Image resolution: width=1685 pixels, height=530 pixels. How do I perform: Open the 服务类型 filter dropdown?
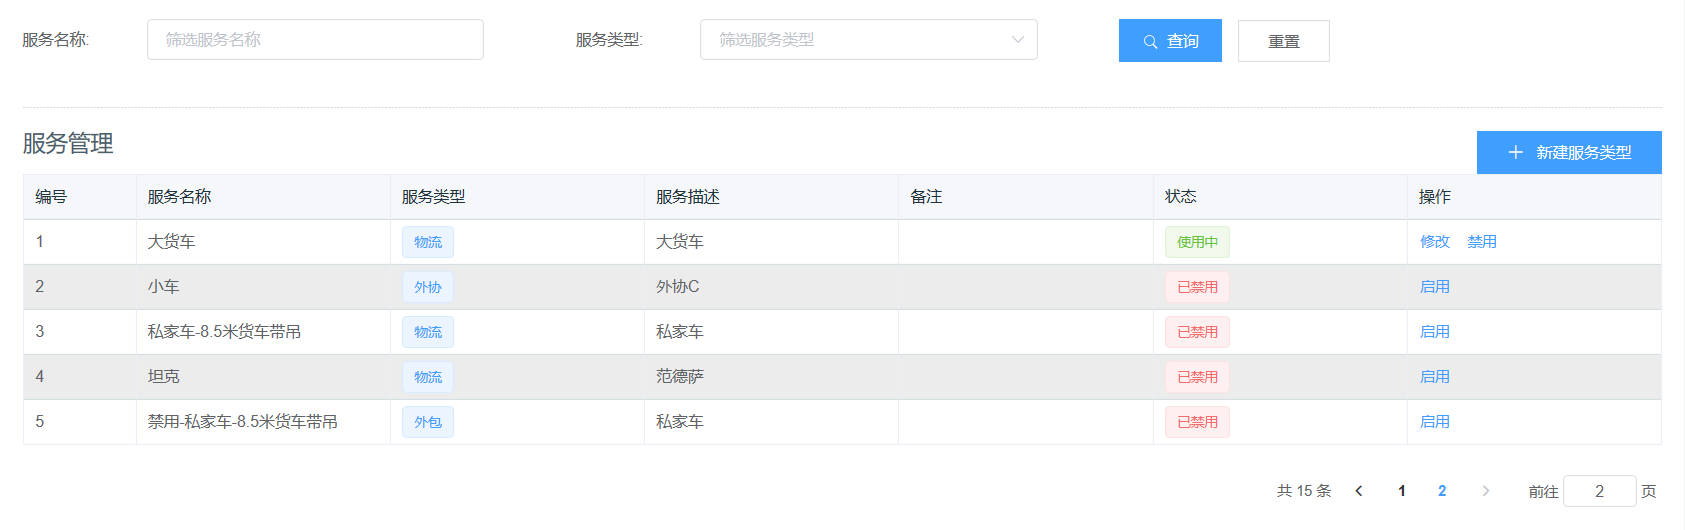coord(867,40)
